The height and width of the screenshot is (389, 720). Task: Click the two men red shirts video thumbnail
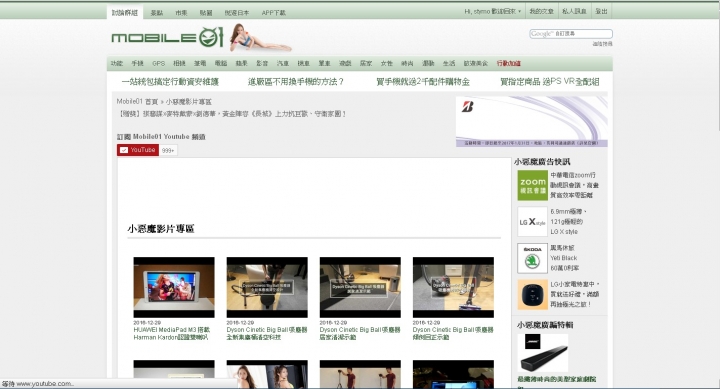coord(360,374)
